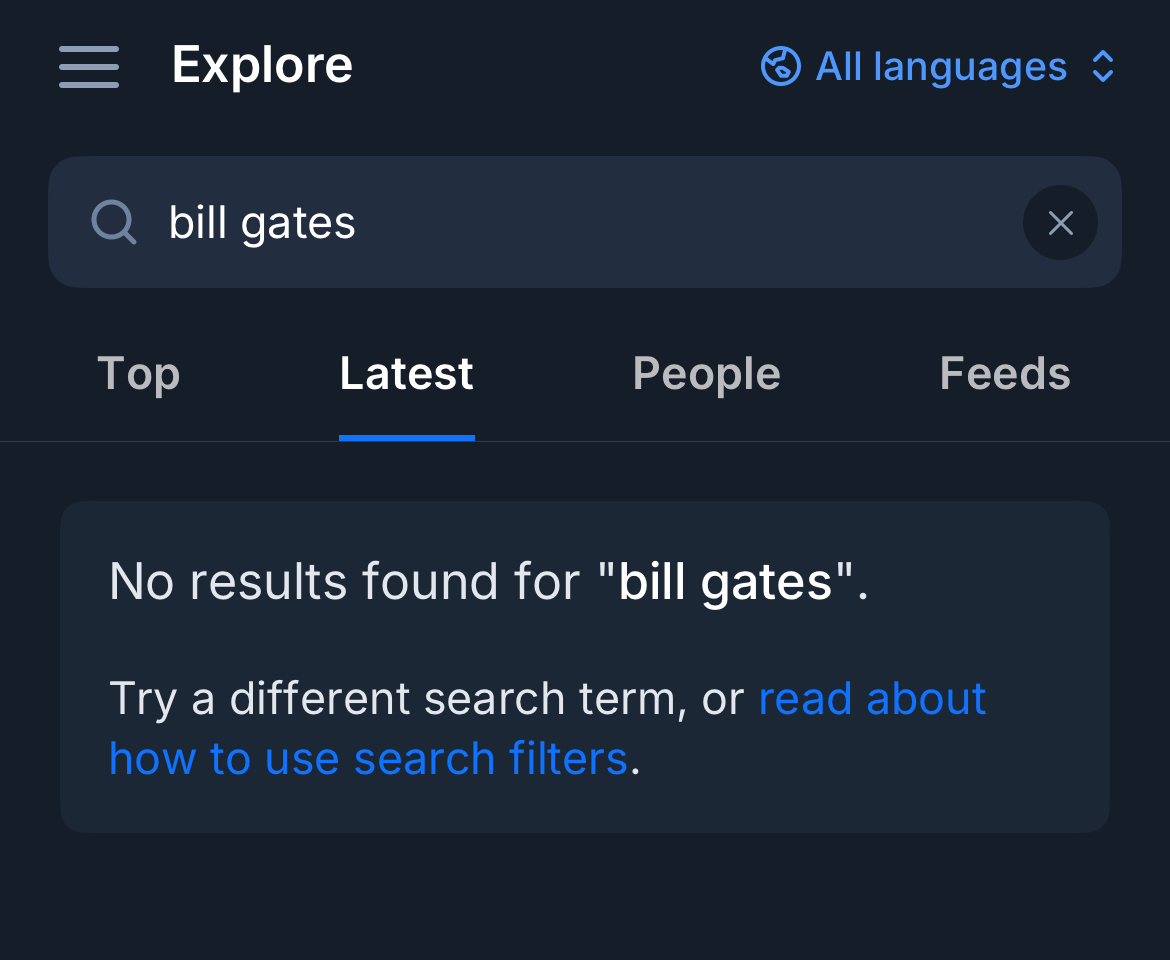This screenshot has height=960, width=1170.
Task: Click the bold "bill gates" in the message
Action: point(726,581)
